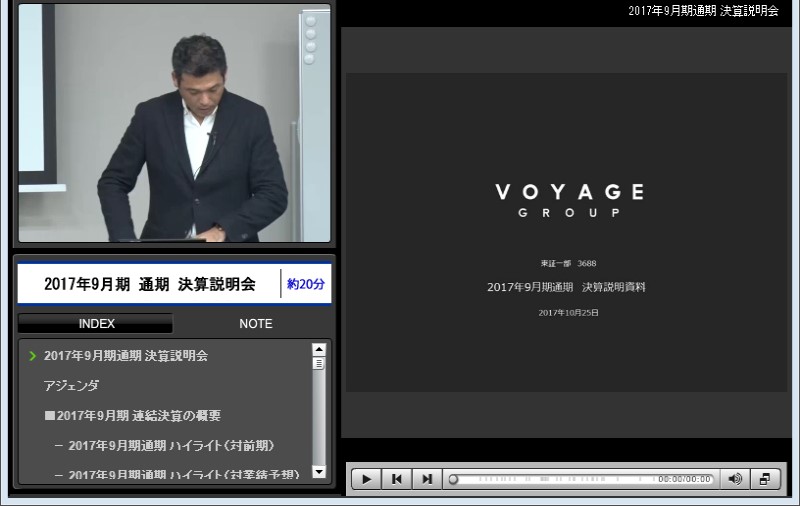Click the middle of the playback timeline

click(582, 479)
